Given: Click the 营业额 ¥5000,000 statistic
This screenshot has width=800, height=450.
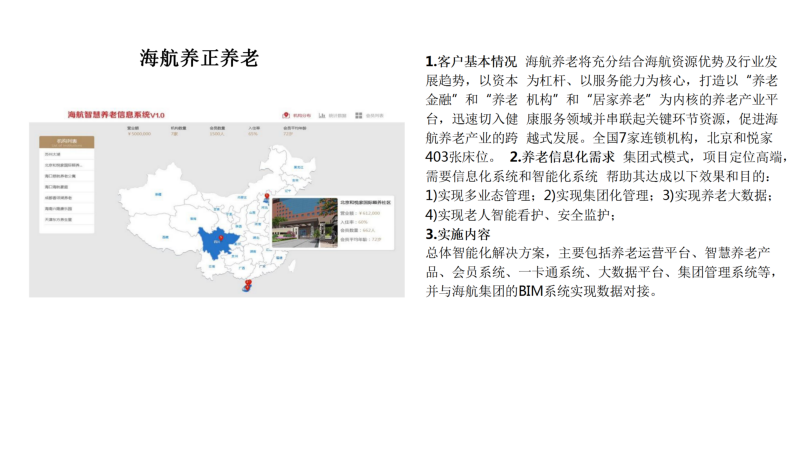Looking at the screenshot, I should 139,131.
